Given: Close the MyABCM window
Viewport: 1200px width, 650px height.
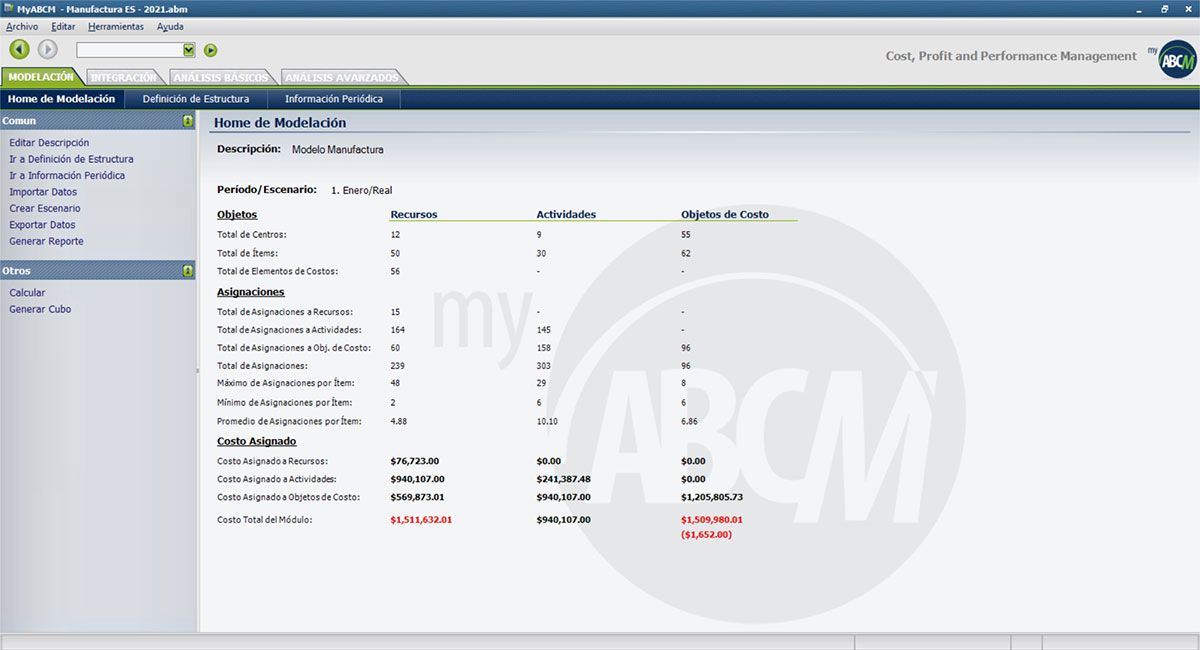Looking at the screenshot, I should tap(1187, 8).
